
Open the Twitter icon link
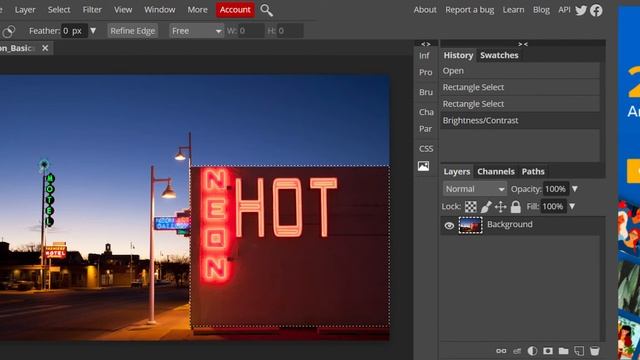pyautogui.click(x=581, y=10)
